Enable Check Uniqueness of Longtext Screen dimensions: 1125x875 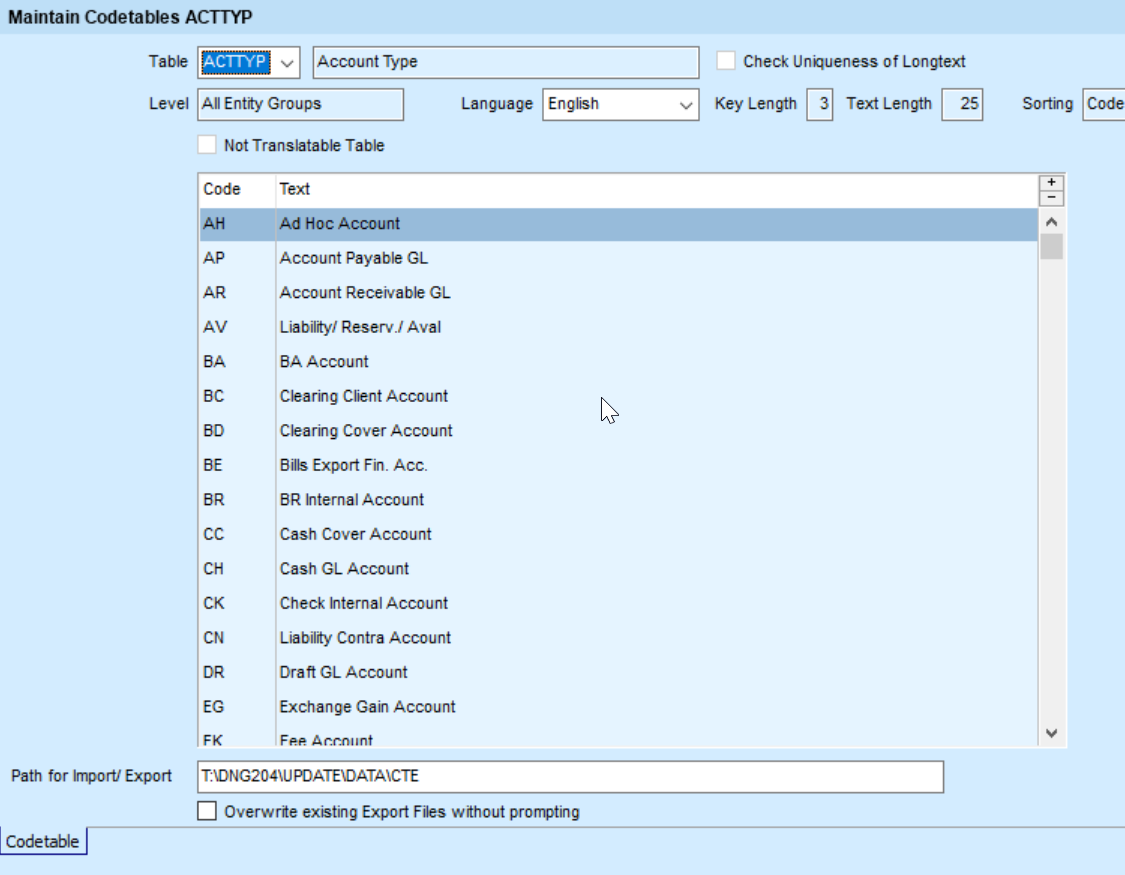pos(726,61)
